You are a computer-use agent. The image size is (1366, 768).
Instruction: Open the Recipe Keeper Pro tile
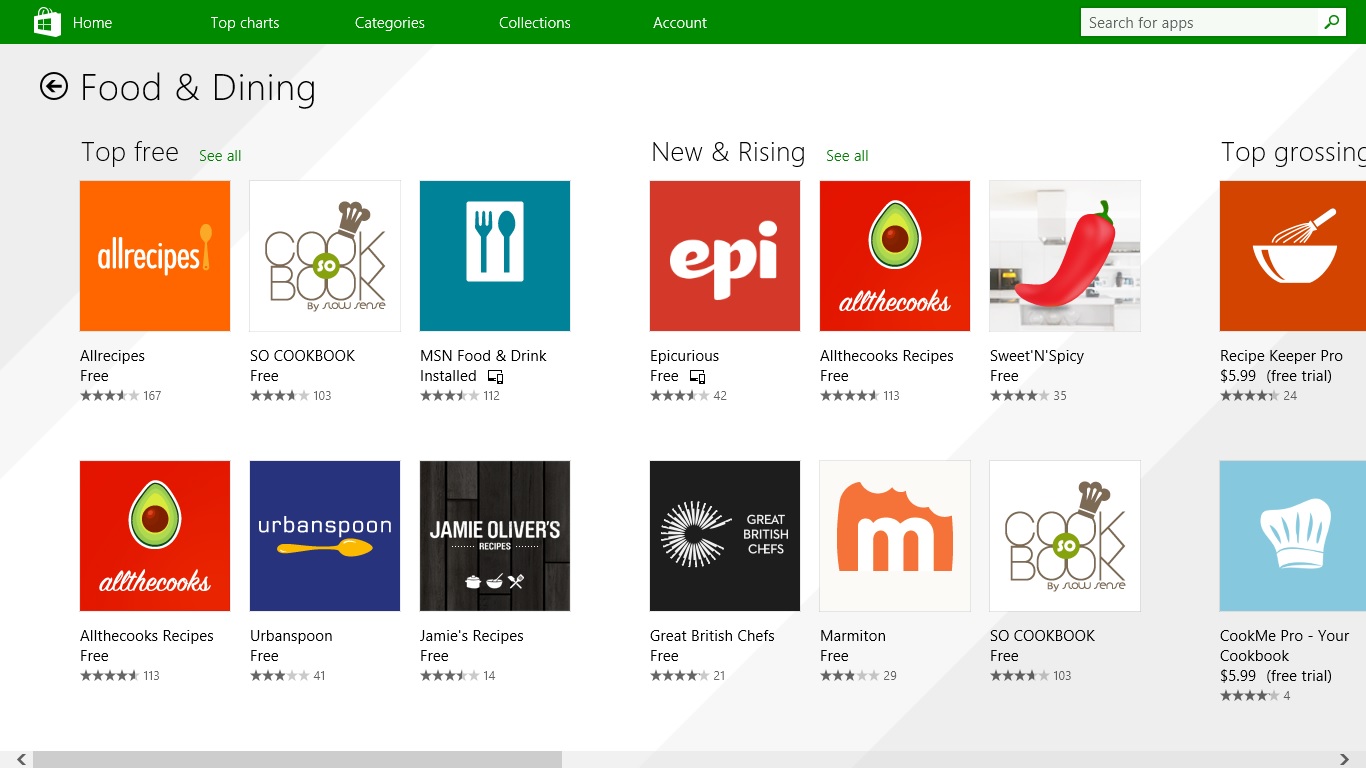click(1293, 256)
